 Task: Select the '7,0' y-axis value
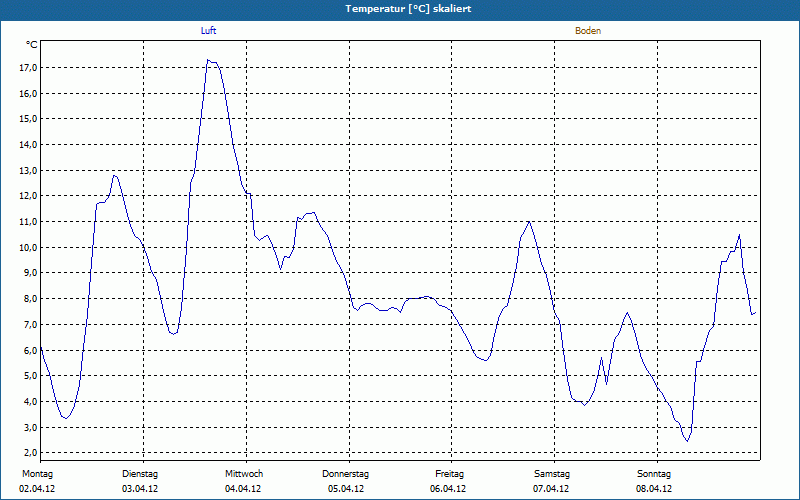[30, 324]
